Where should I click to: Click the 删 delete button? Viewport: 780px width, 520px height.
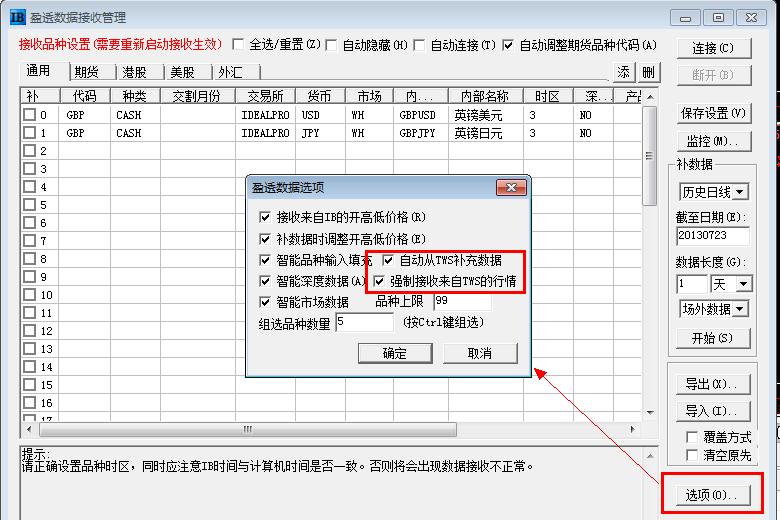(x=649, y=72)
